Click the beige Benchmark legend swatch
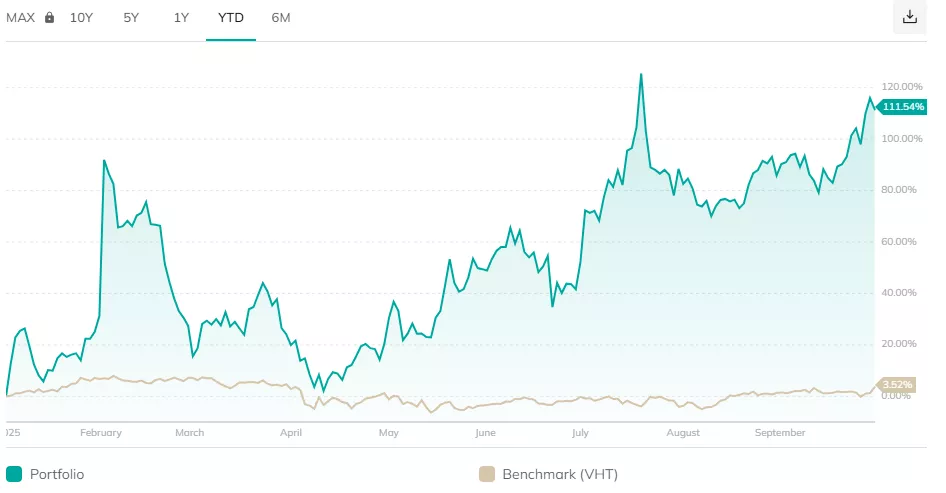 [487, 474]
